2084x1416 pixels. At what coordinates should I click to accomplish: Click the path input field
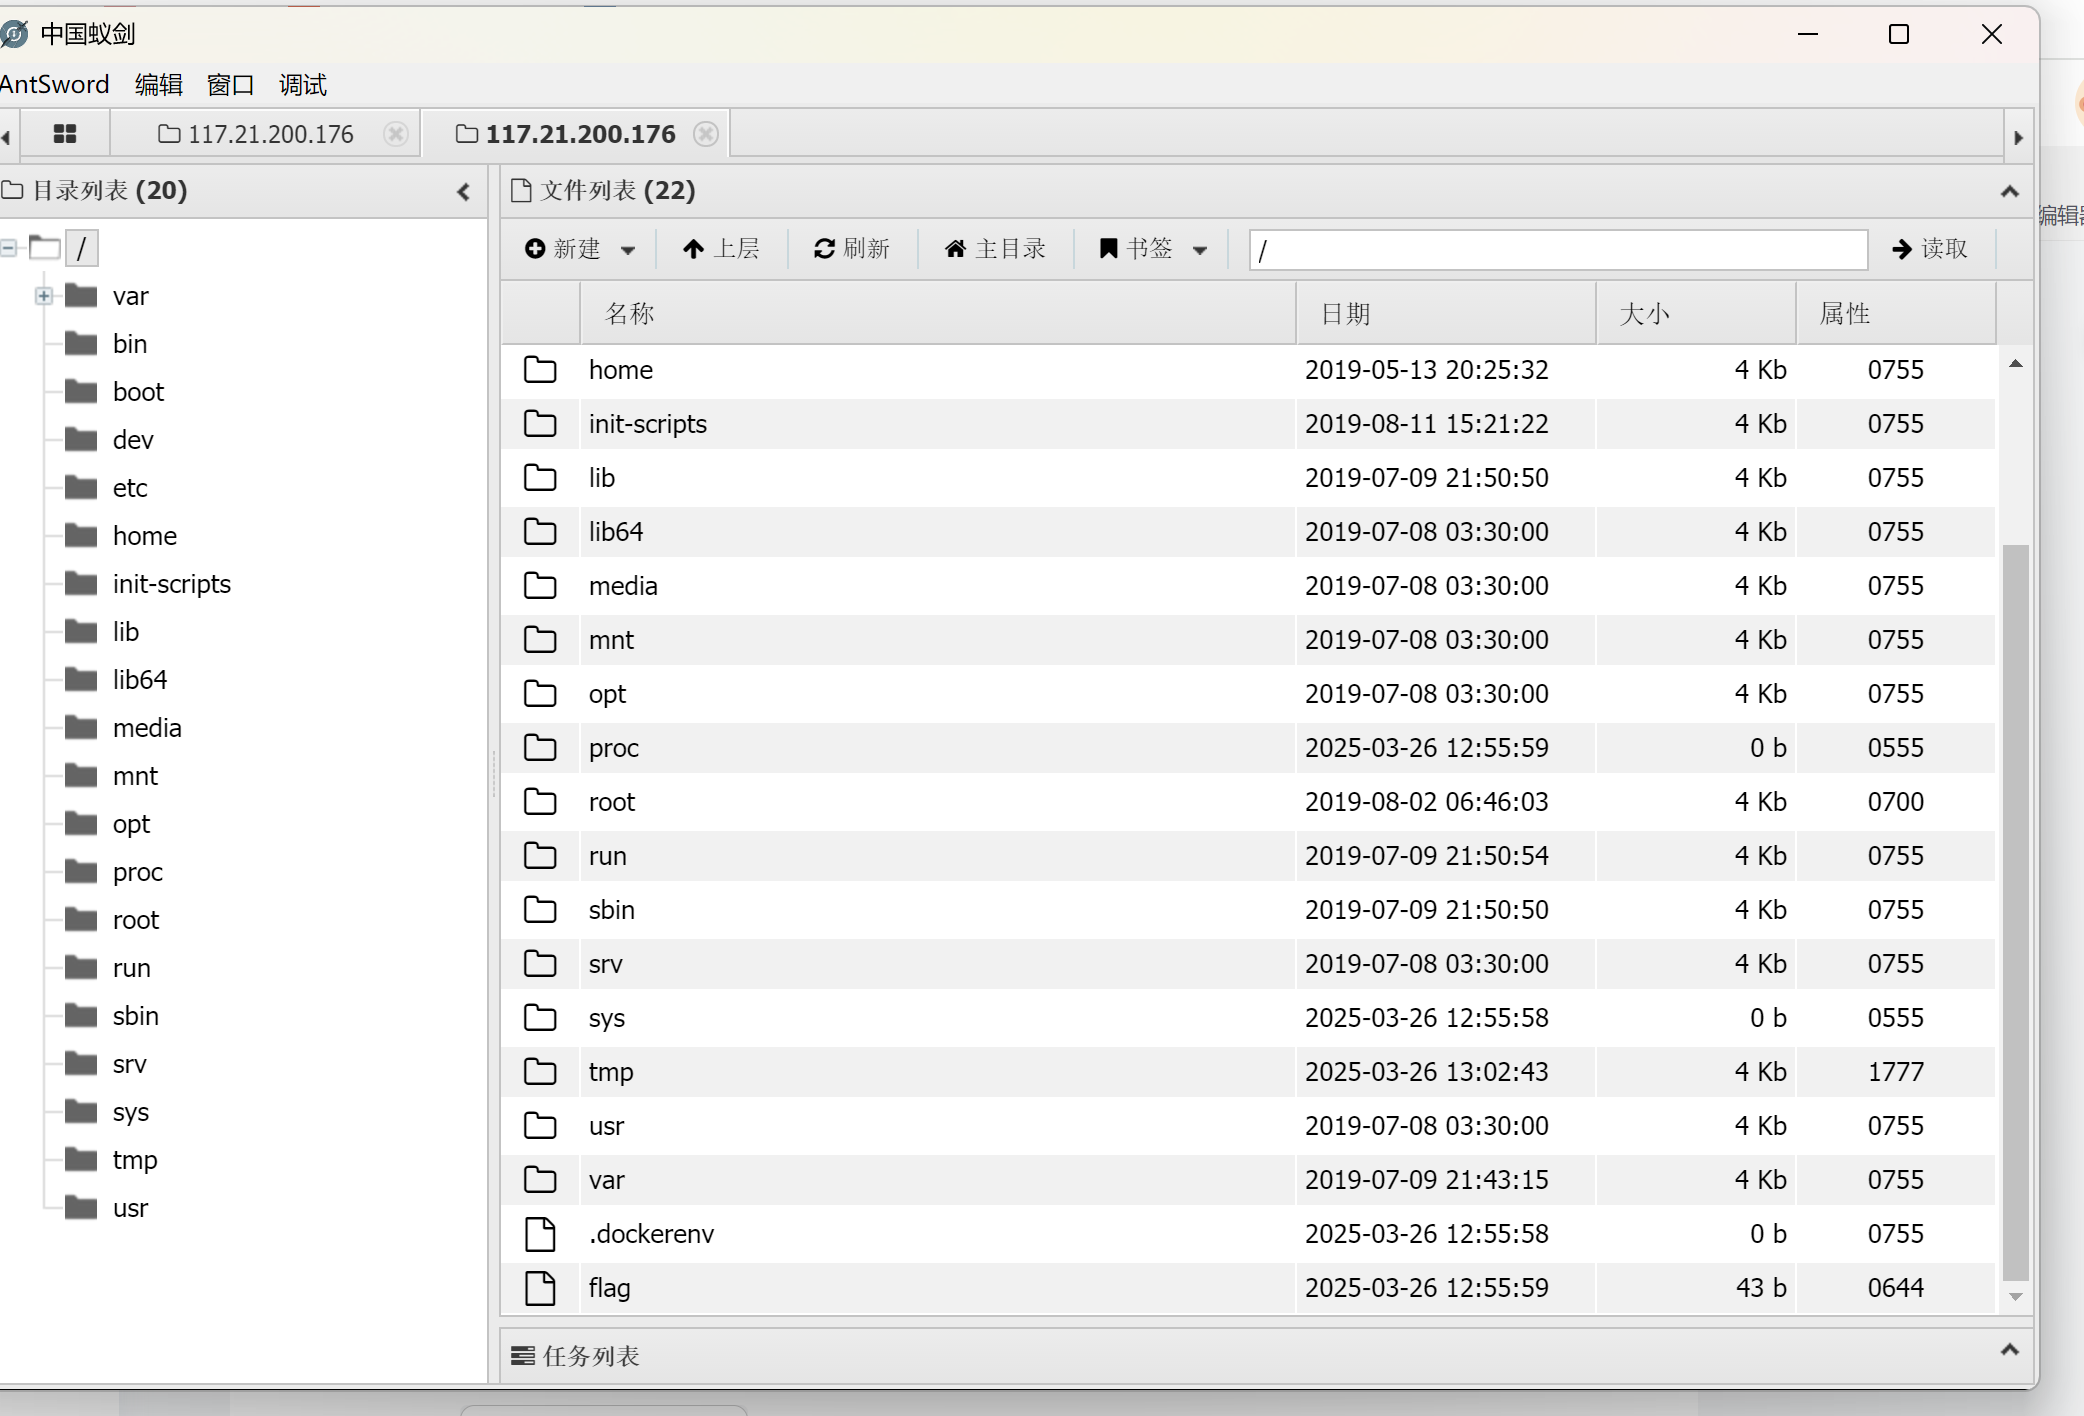tap(1557, 250)
